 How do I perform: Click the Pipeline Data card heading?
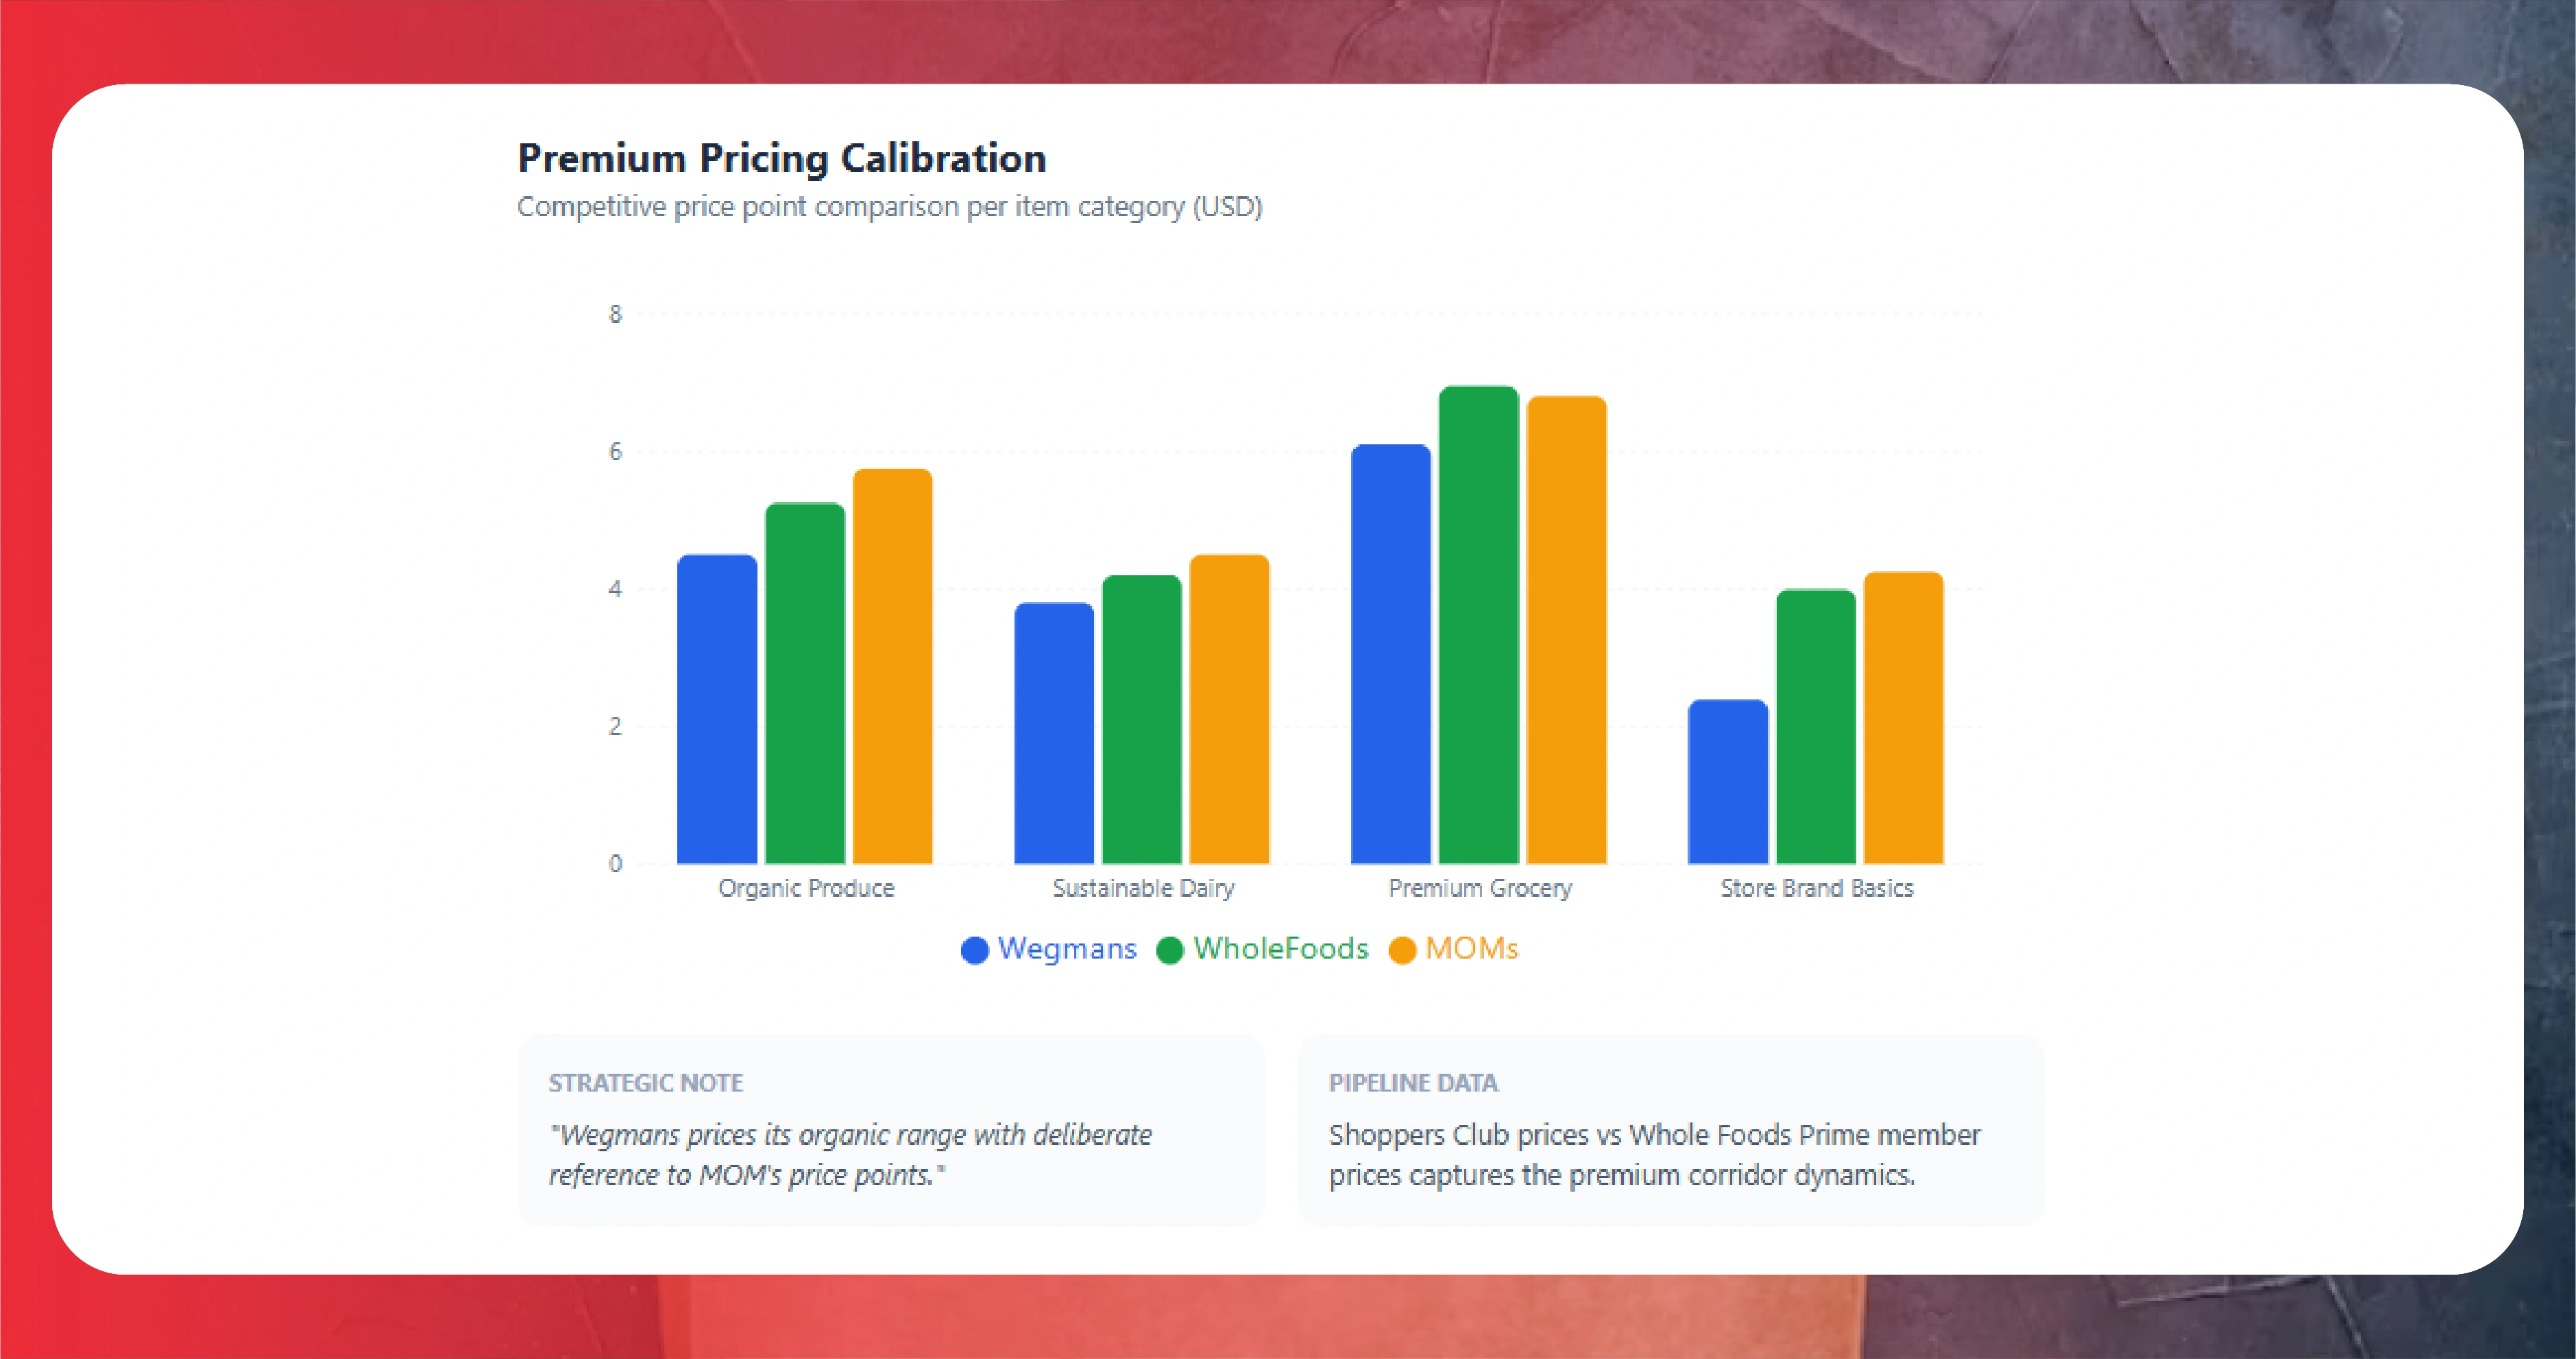tap(1412, 1083)
